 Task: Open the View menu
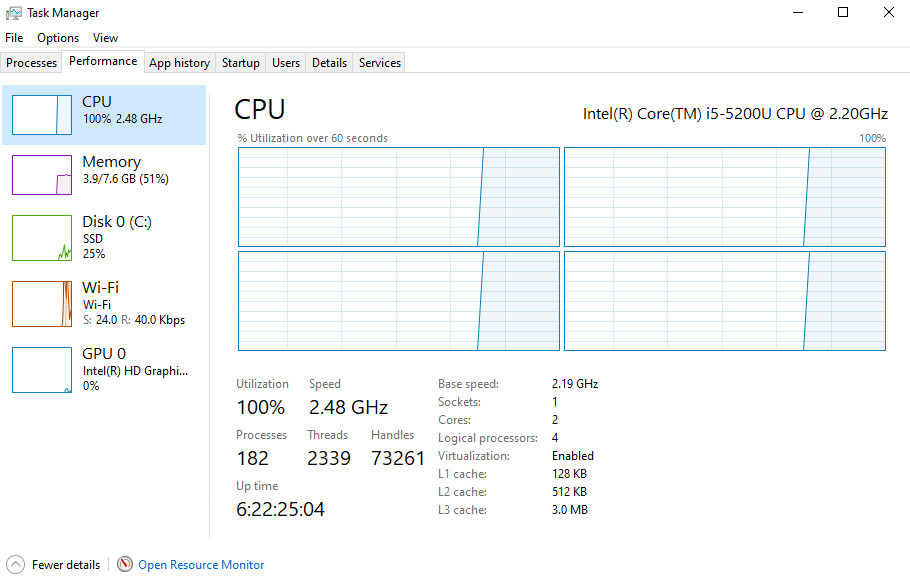[105, 38]
